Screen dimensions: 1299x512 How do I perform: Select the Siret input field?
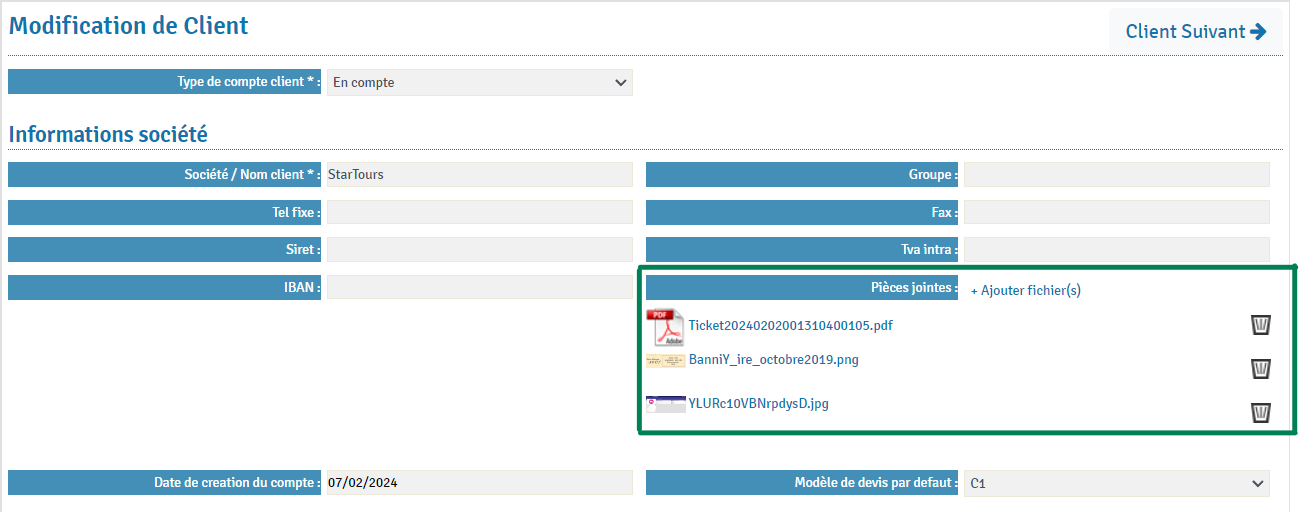click(x=480, y=249)
